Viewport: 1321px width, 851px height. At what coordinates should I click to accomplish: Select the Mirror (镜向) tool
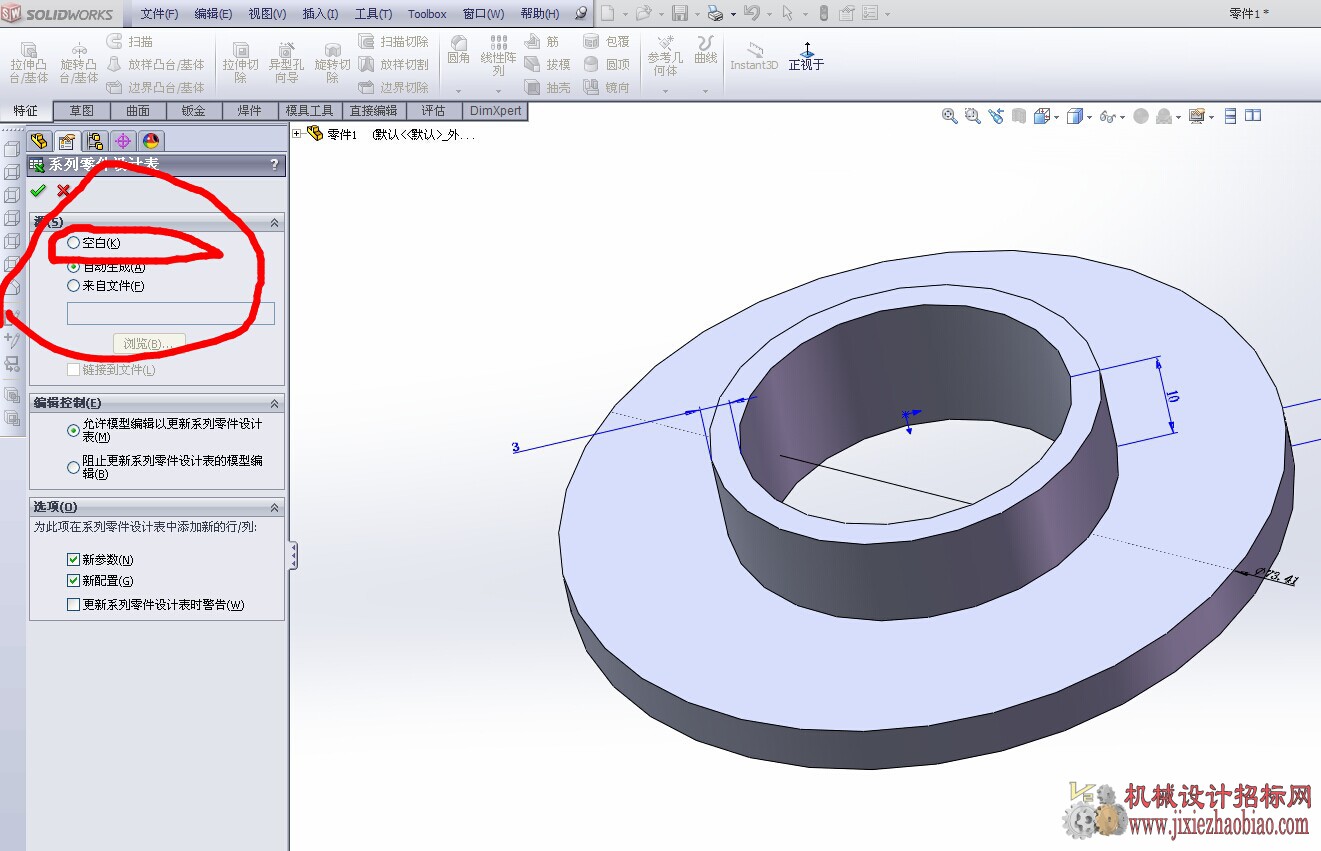(x=607, y=87)
